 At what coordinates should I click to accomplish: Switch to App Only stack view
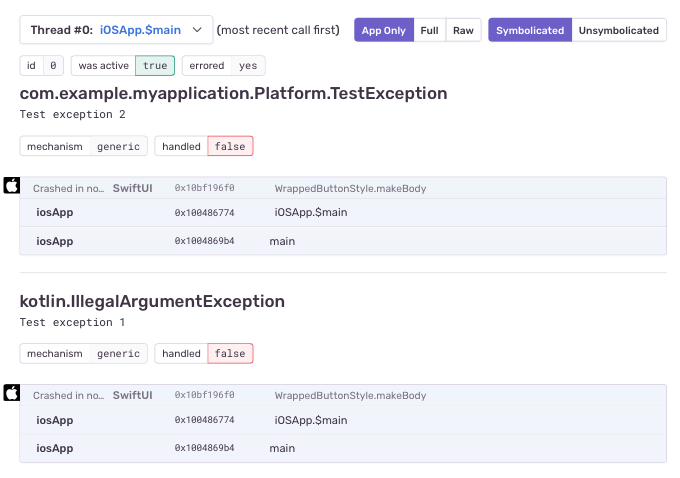pos(384,30)
